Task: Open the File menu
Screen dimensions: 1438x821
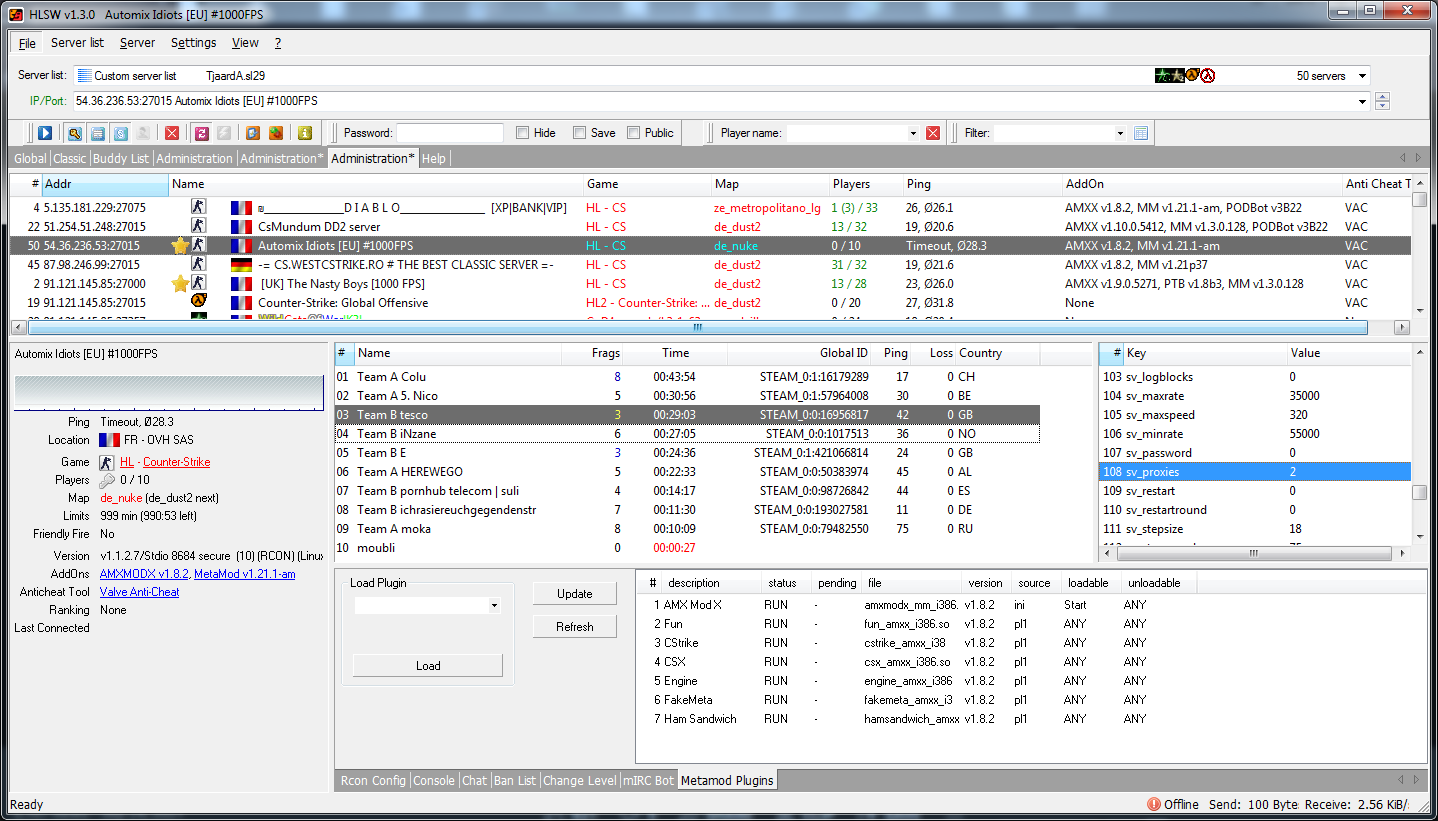Action: pos(27,43)
